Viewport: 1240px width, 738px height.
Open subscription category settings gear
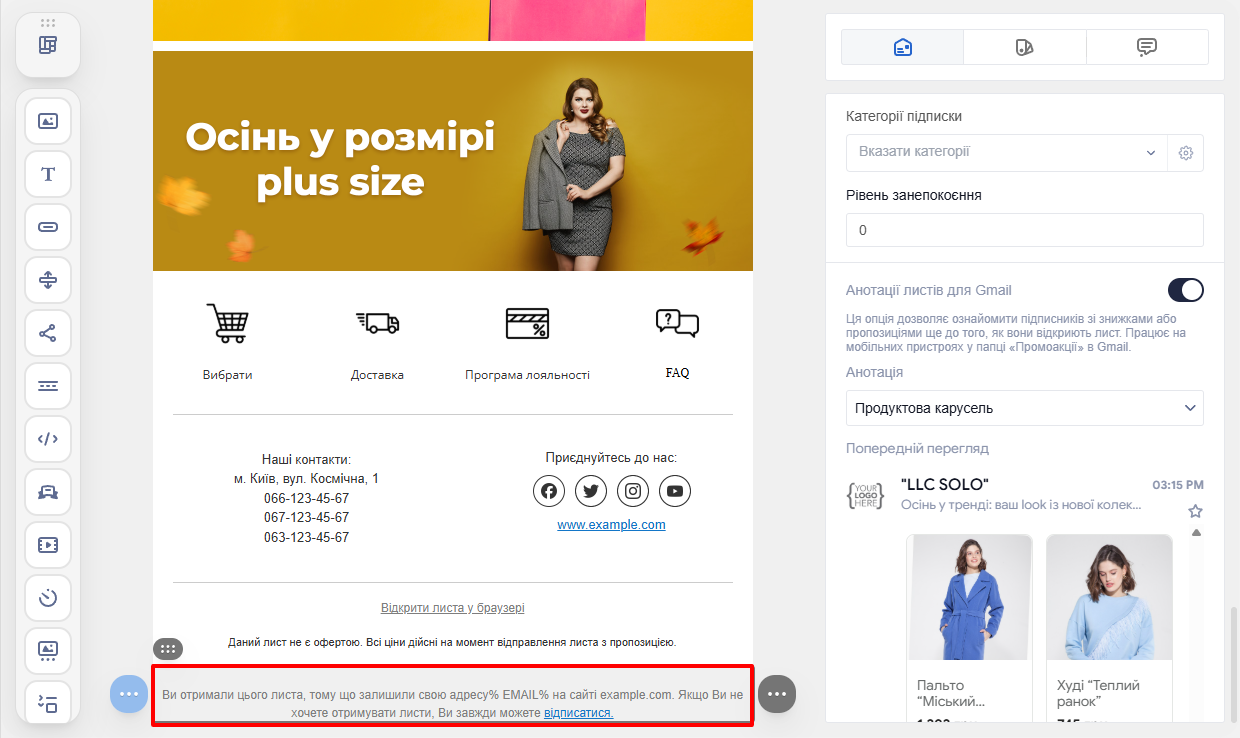click(x=1186, y=153)
